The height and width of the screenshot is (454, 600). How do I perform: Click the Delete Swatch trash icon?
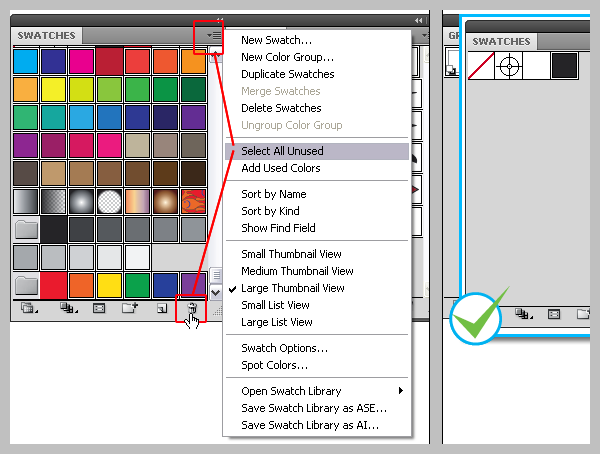(192, 308)
